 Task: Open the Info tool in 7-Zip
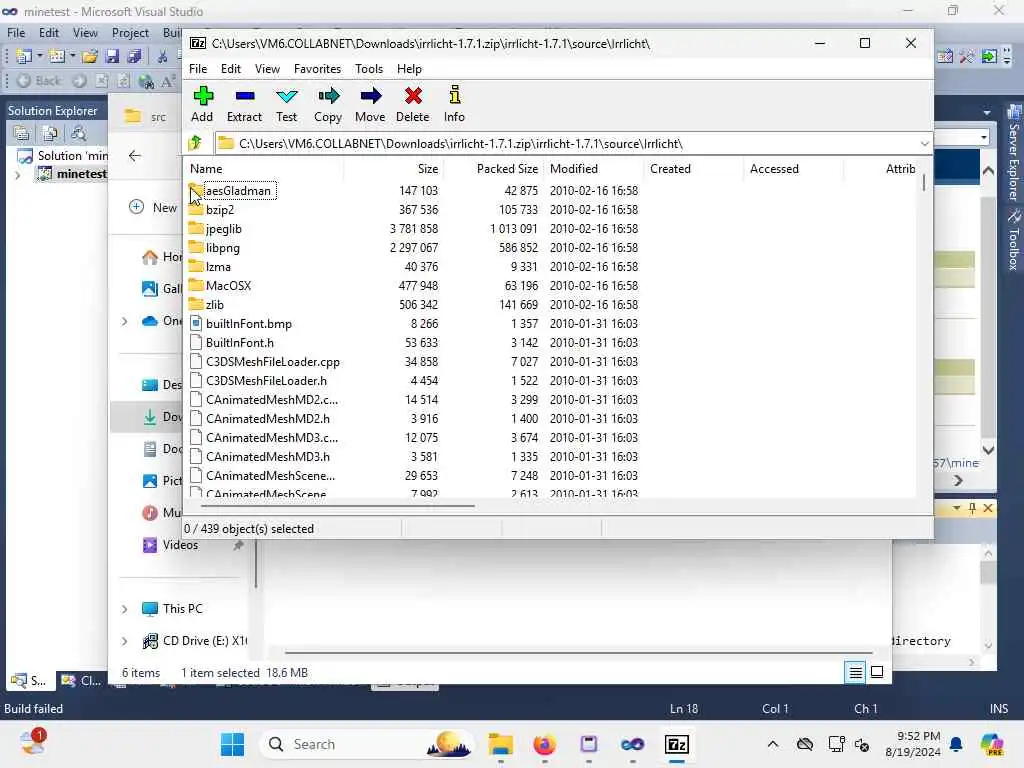pyautogui.click(x=455, y=104)
